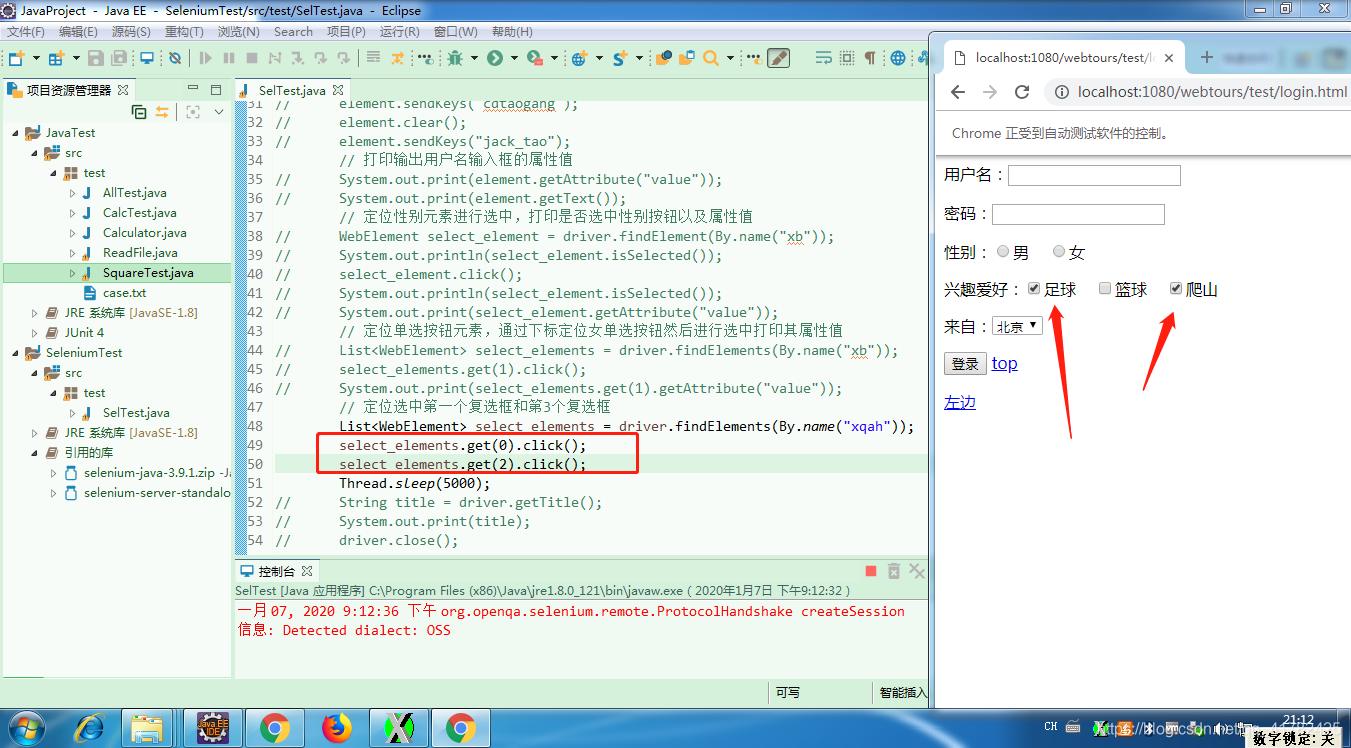Click the red Terminate icon in console
The image size is (1351, 748).
tap(871, 571)
